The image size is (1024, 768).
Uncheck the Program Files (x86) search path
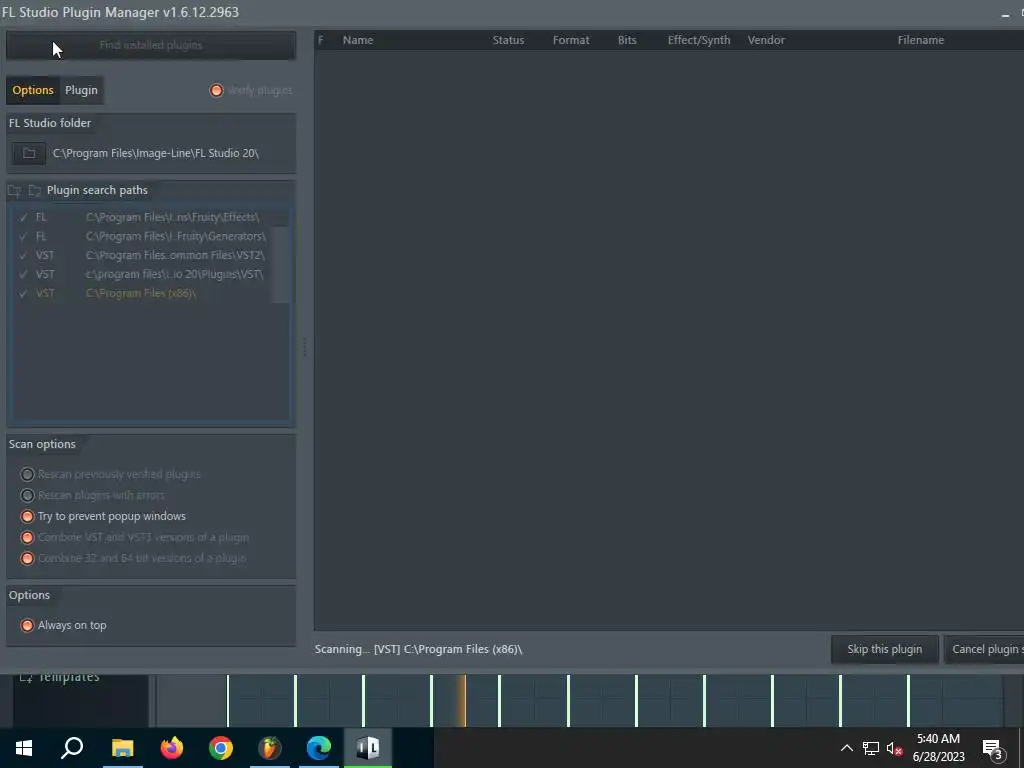tap(24, 293)
